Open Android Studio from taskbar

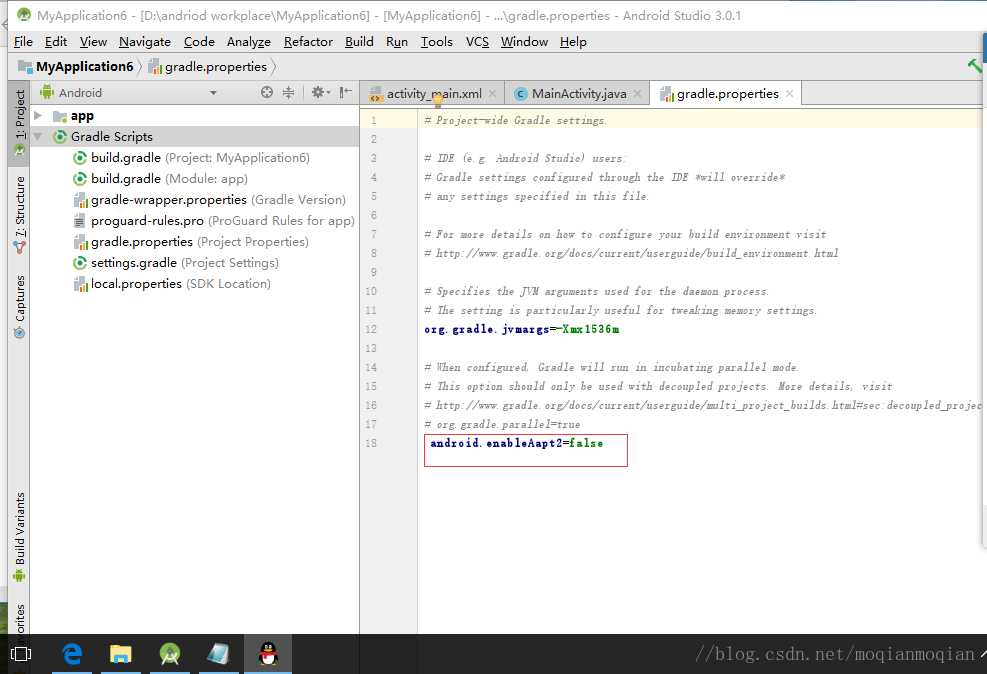pos(170,654)
